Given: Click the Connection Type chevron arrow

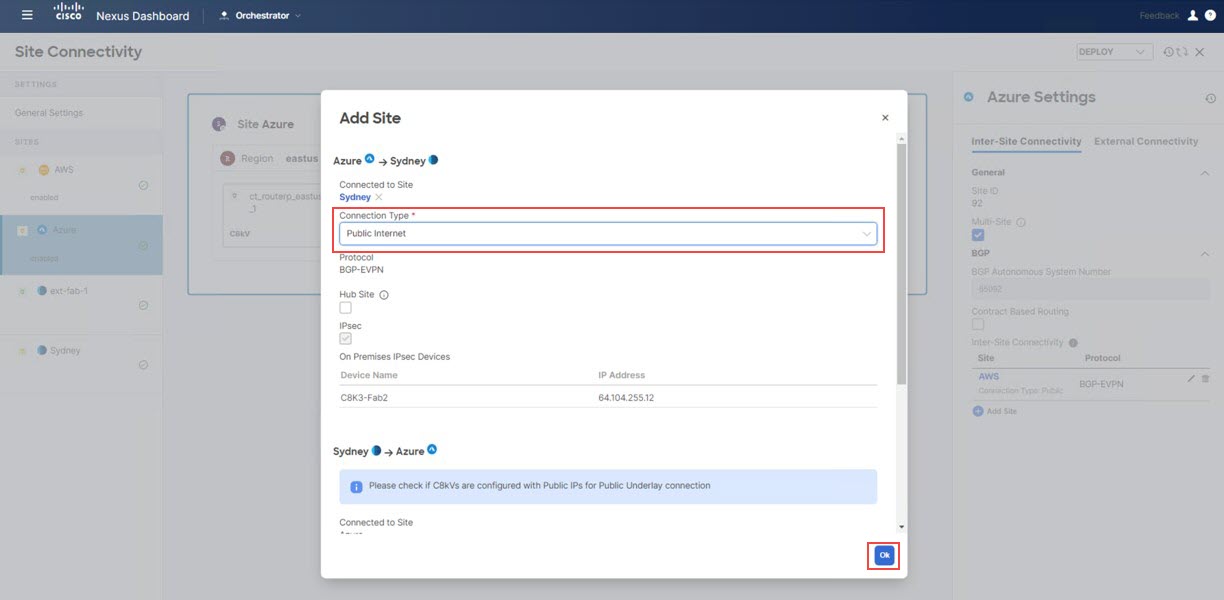Looking at the screenshot, I should [x=866, y=233].
